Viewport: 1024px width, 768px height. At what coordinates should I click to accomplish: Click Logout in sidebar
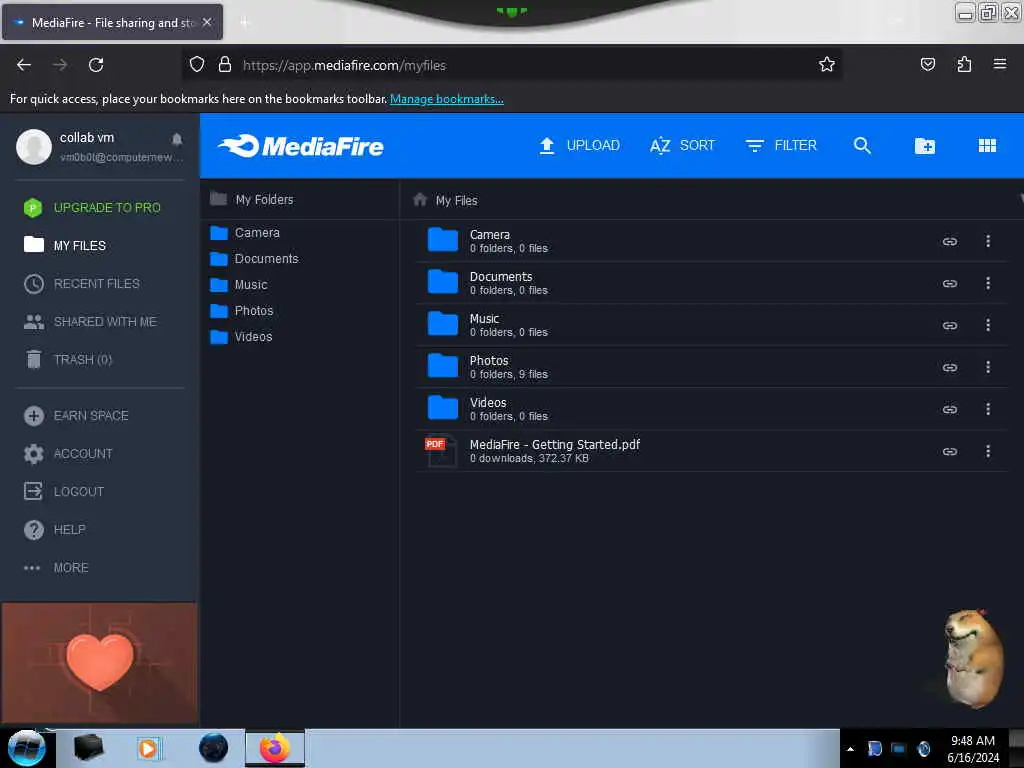pyautogui.click(x=64, y=491)
